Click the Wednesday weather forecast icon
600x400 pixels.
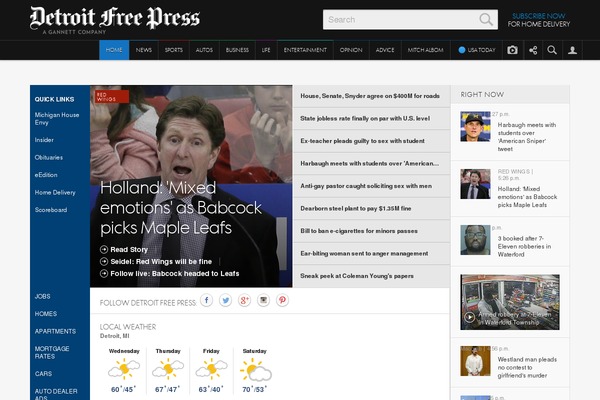[x=124, y=369]
